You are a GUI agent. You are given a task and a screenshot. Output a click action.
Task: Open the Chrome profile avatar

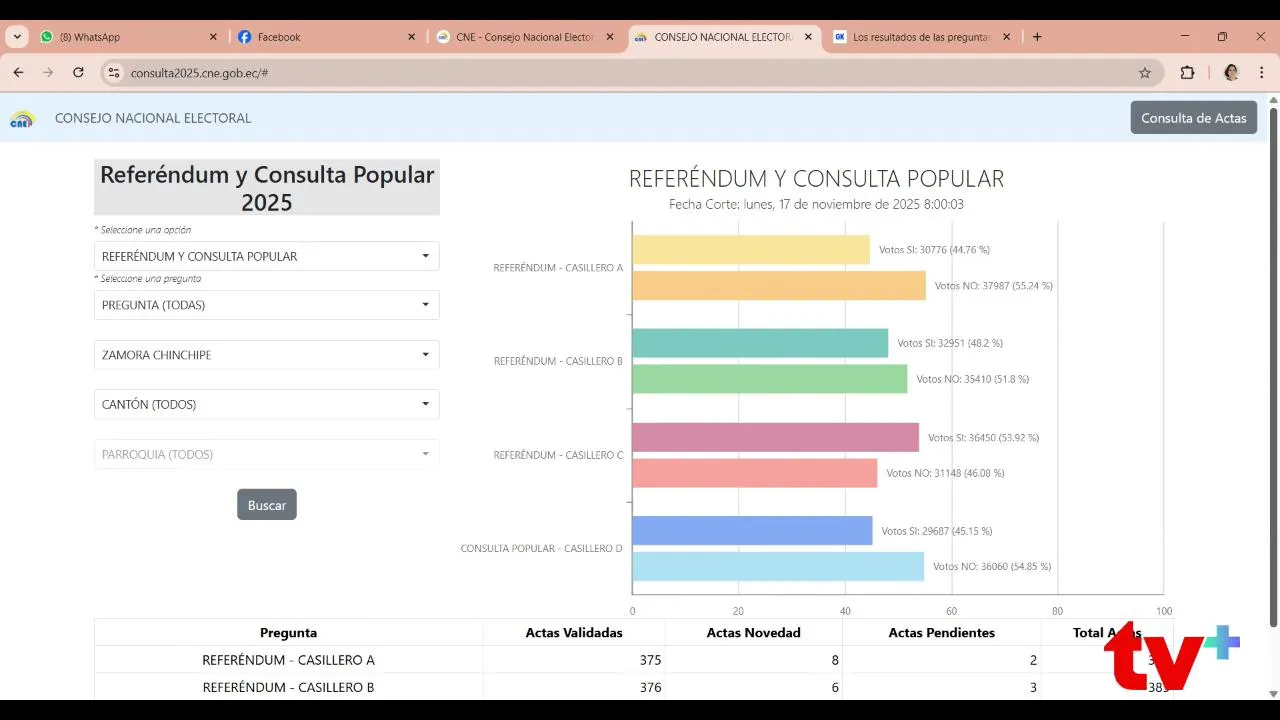click(1231, 73)
